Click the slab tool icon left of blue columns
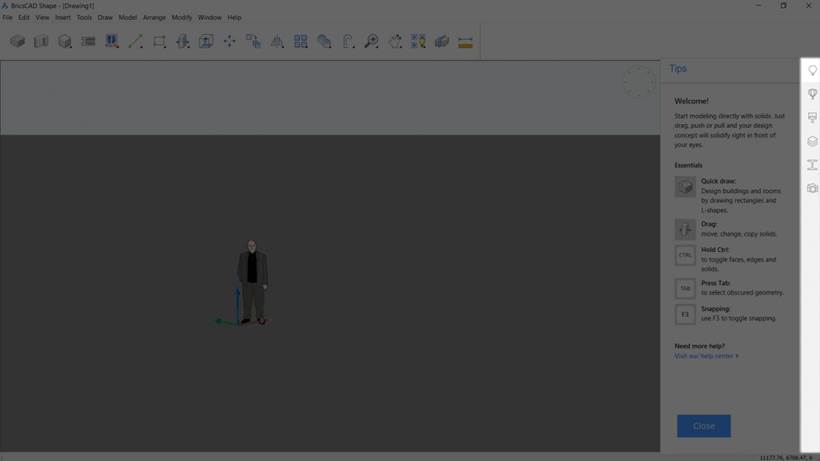 pos(88,41)
